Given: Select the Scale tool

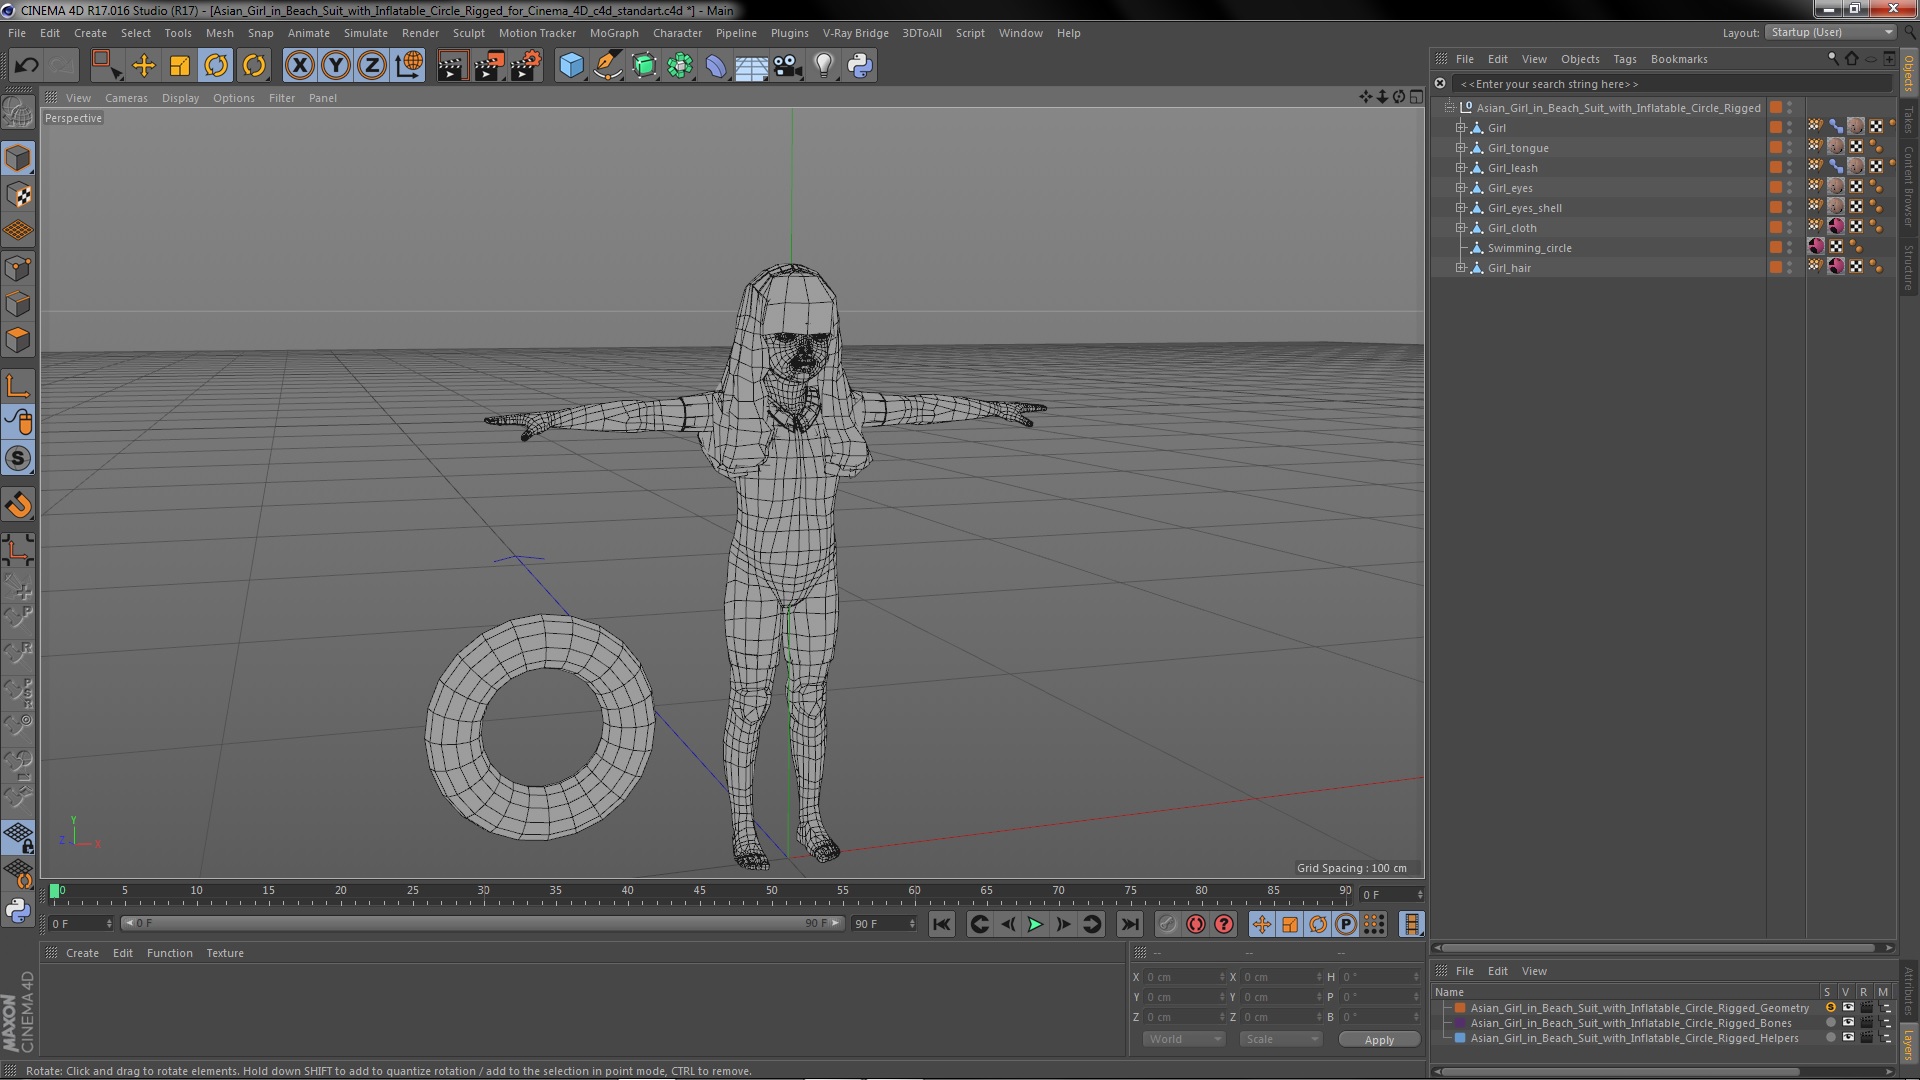Looking at the screenshot, I should [x=180, y=66].
